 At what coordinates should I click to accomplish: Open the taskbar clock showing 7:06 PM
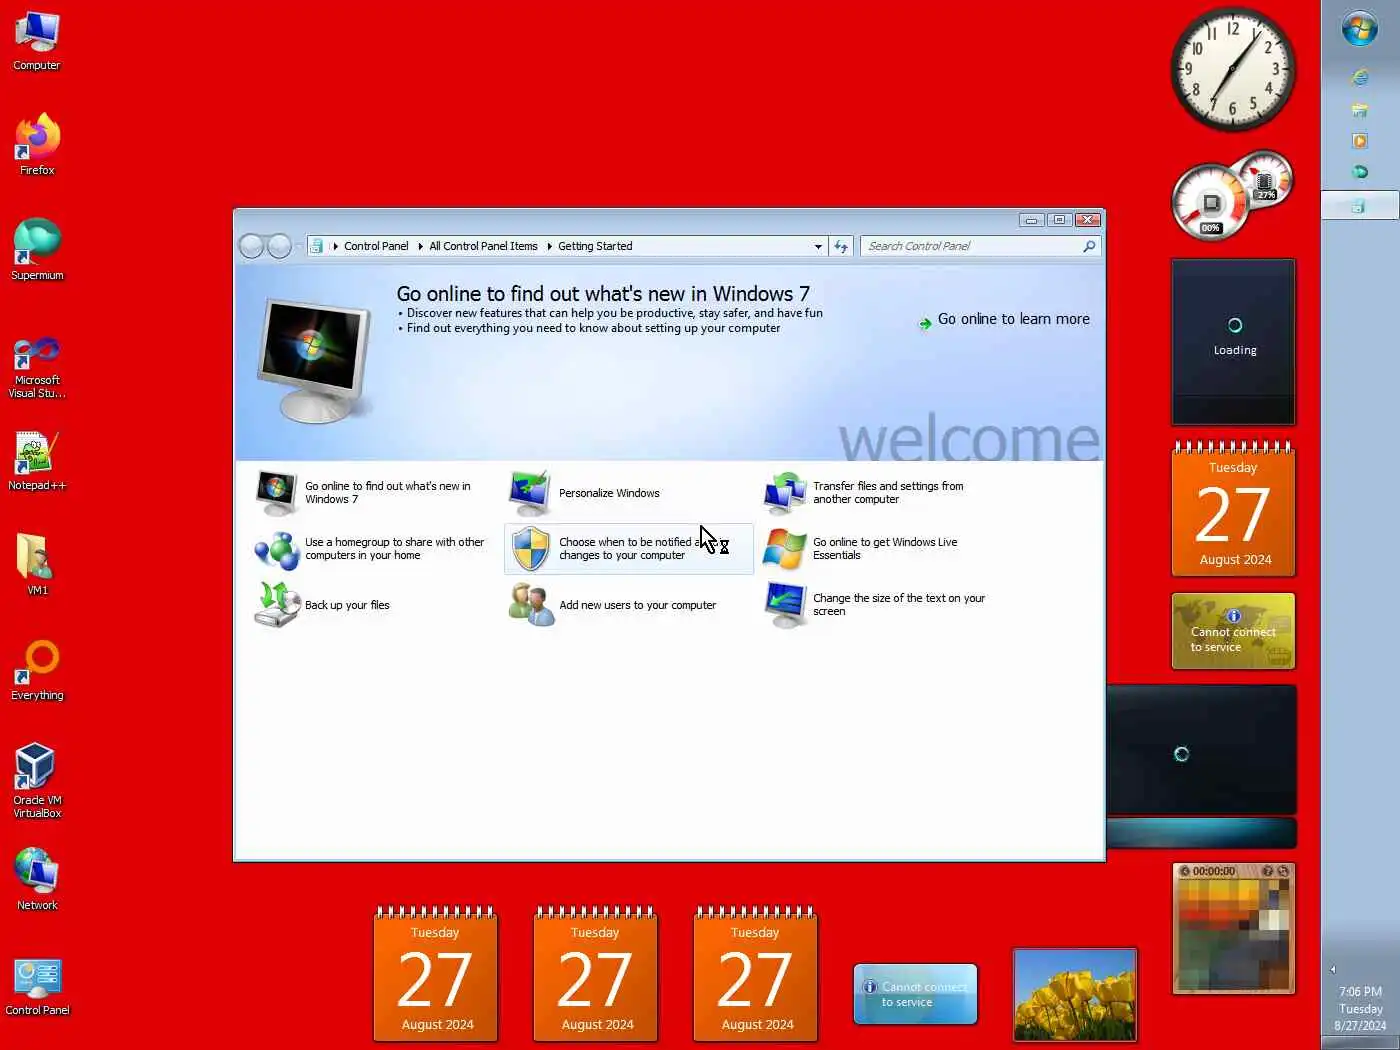[1360, 1008]
